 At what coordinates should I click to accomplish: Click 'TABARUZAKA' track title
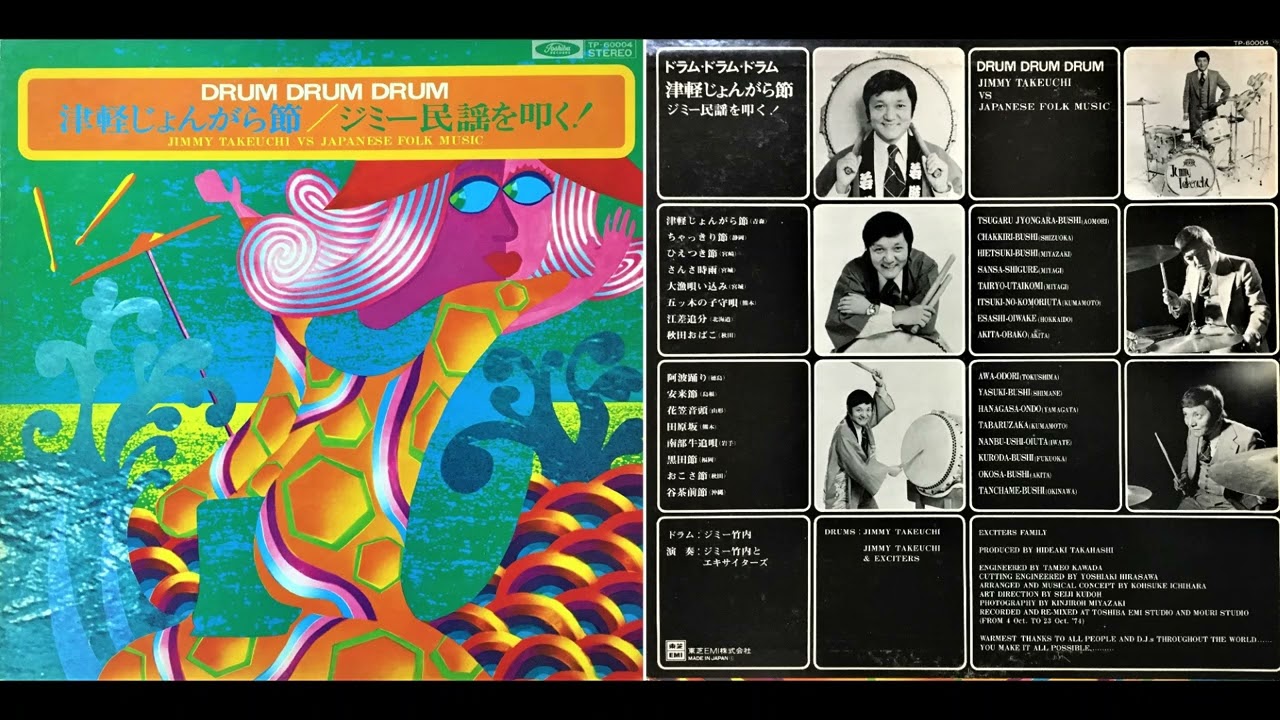point(1003,425)
